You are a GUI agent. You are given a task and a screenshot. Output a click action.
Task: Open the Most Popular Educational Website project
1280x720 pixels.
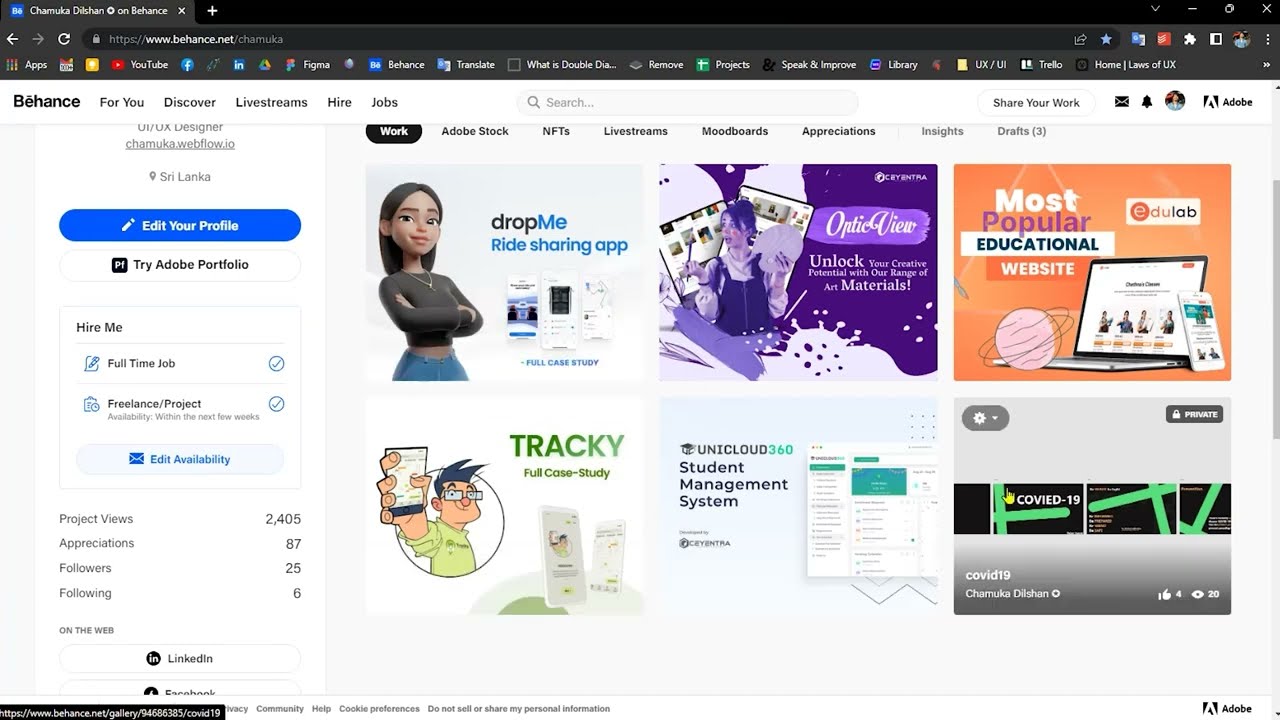[x=1092, y=272]
